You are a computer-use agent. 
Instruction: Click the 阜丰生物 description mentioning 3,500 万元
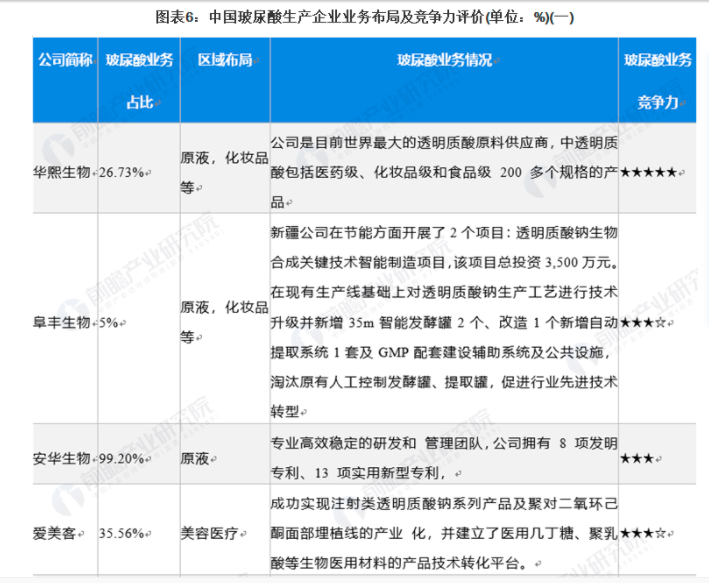pyautogui.click(x=444, y=322)
